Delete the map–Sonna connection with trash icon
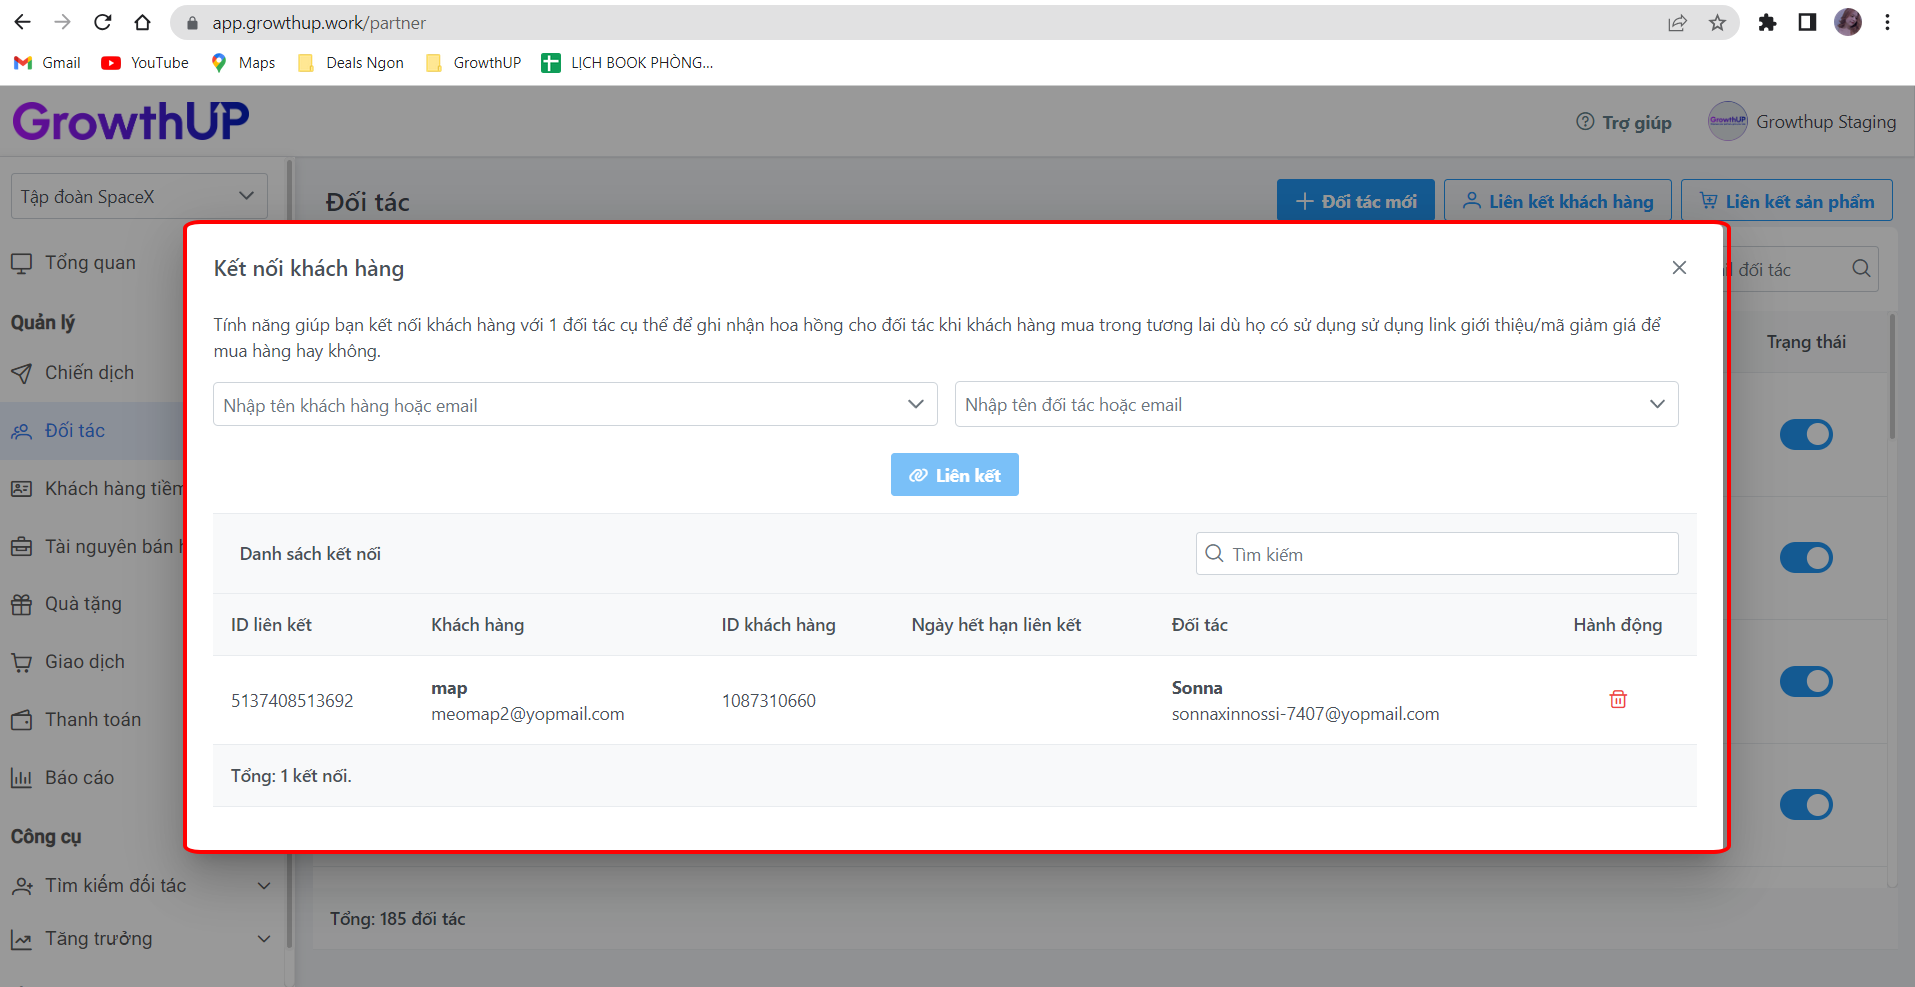 [x=1617, y=700]
